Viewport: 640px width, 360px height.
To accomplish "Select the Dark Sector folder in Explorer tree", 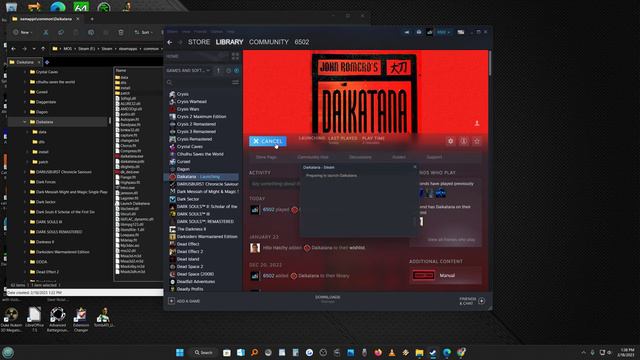I will coord(45,202).
